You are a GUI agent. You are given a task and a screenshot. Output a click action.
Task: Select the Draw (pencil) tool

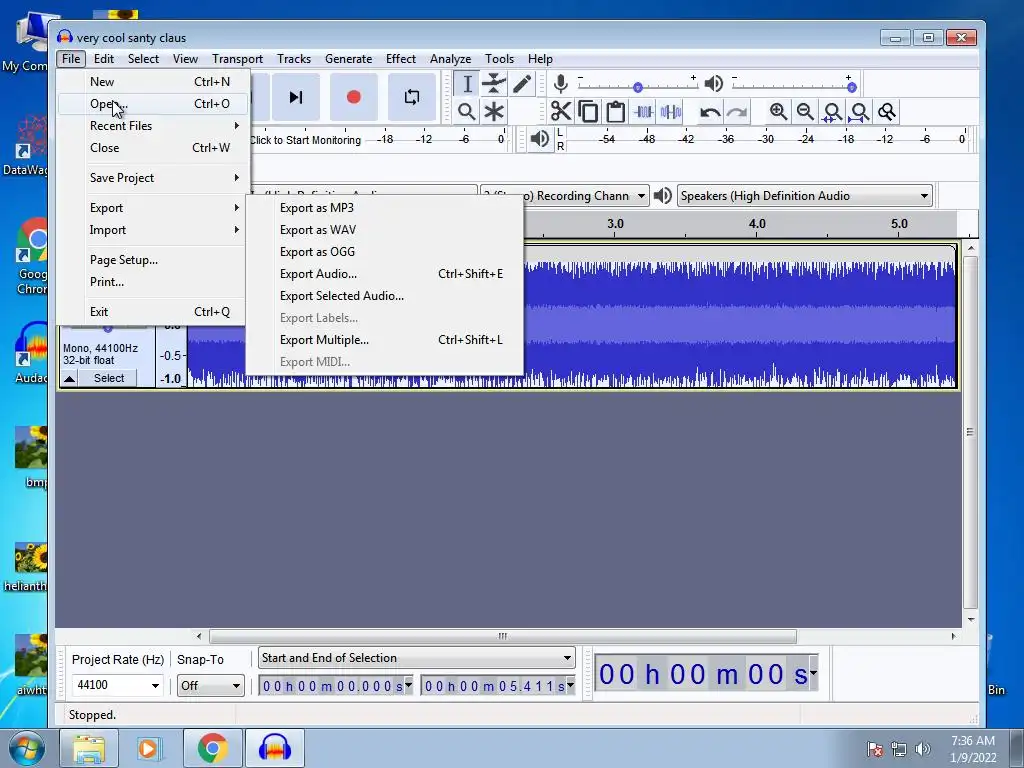[x=522, y=84]
